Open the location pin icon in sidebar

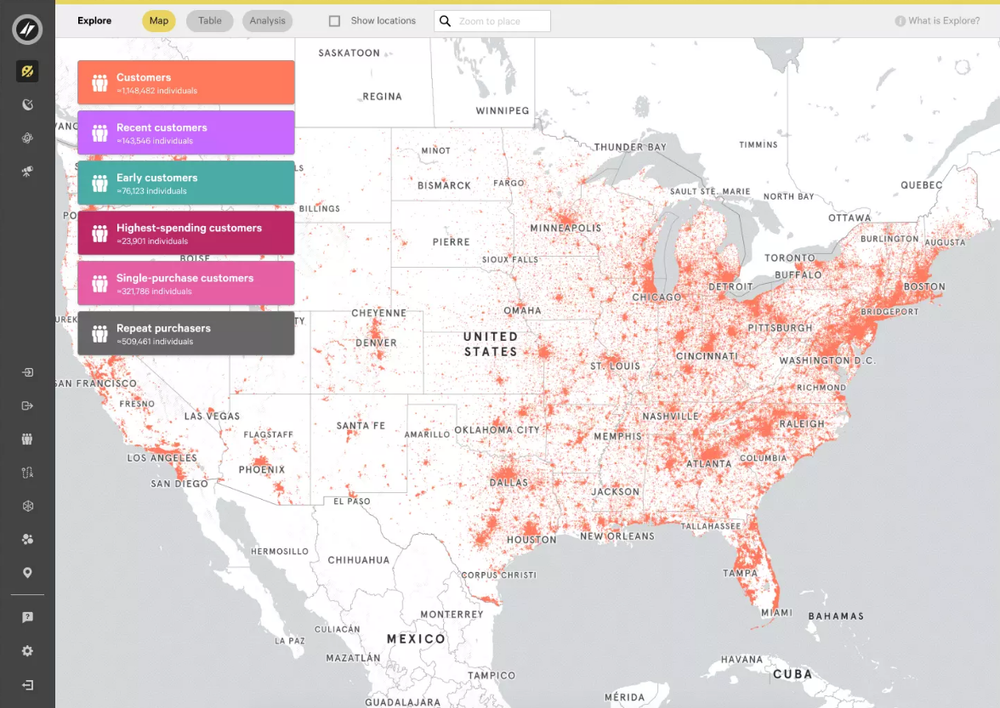pyautogui.click(x=27, y=573)
